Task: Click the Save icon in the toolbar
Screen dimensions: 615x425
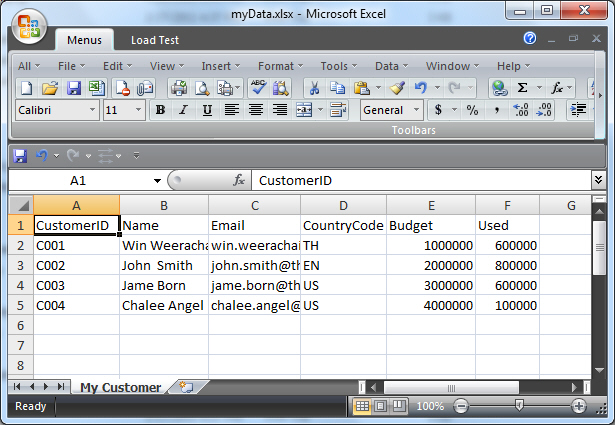Action: coord(74,88)
